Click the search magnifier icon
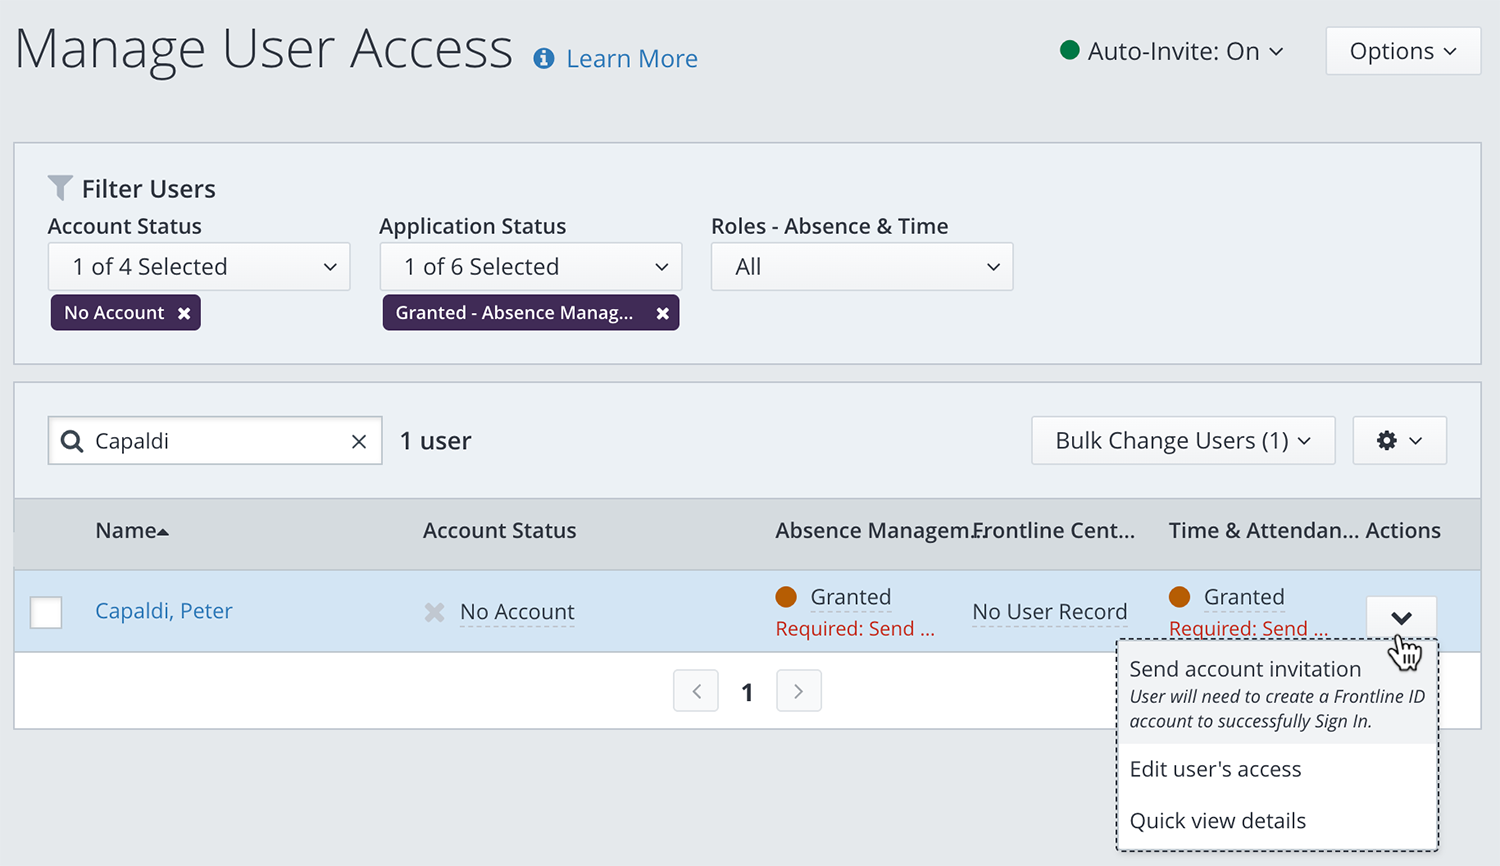 click(x=72, y=441)
